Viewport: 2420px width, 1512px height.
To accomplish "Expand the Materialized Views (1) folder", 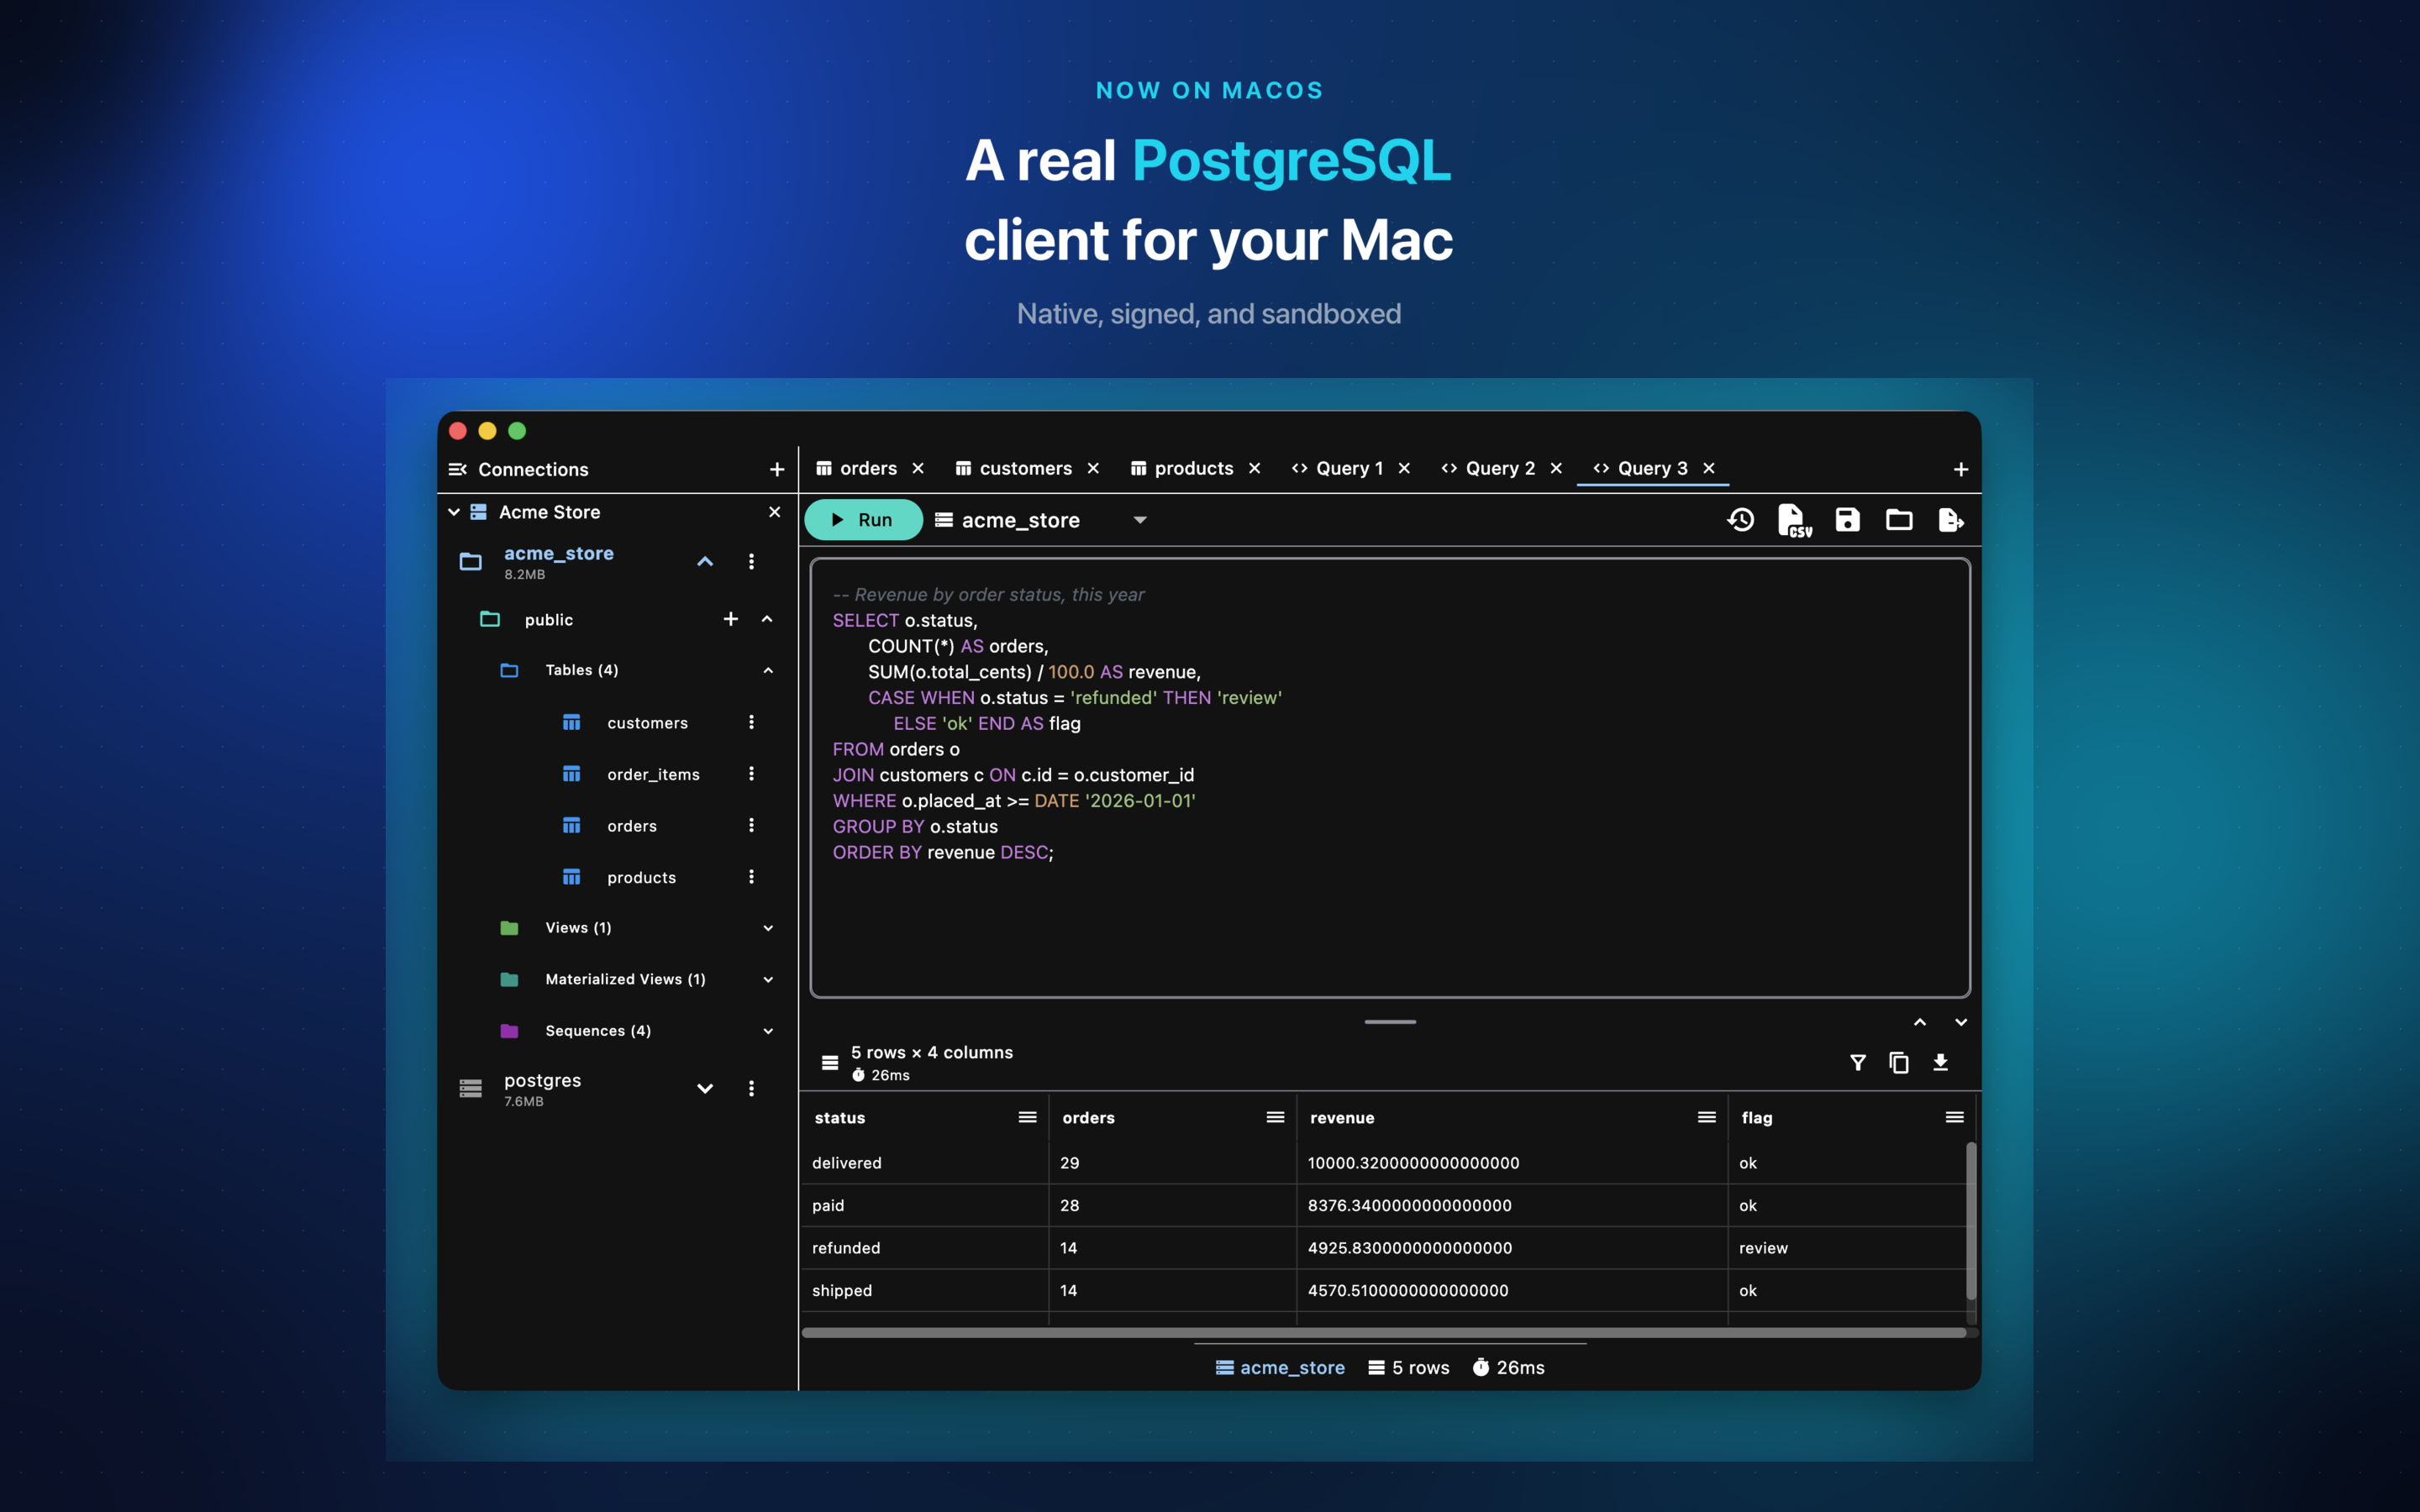I will (768, 980).
